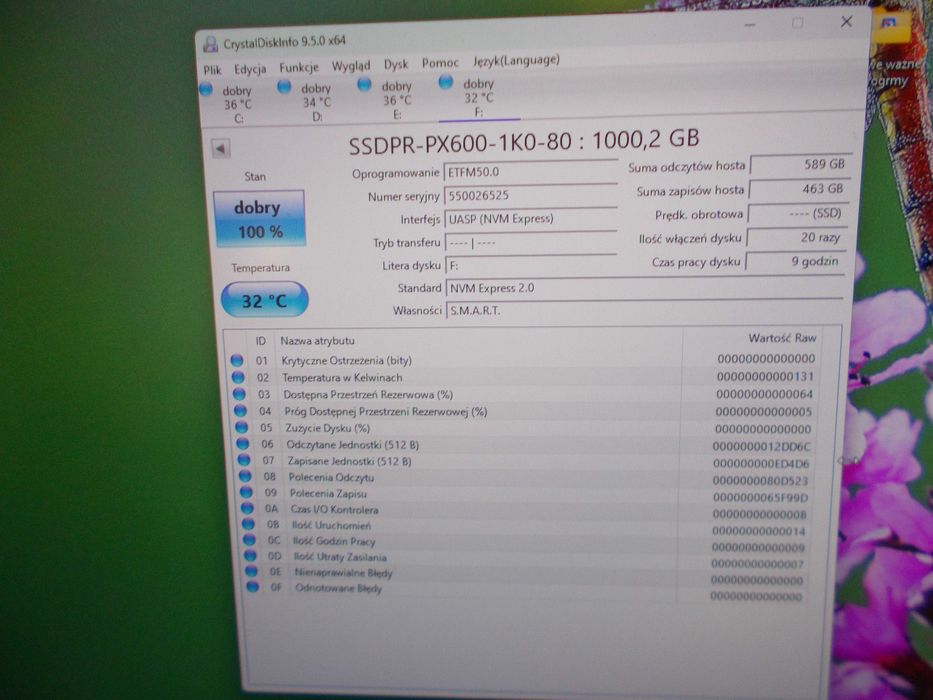The height and width of the screenshot is (700, 933).
Task: Click the Nazwa atrybutu column header
Action: [x=318, y=340]
